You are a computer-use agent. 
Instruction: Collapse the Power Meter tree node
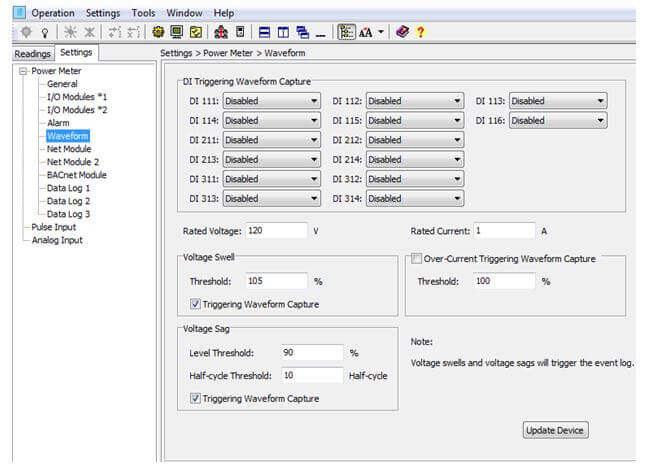(x=23, y=72)
